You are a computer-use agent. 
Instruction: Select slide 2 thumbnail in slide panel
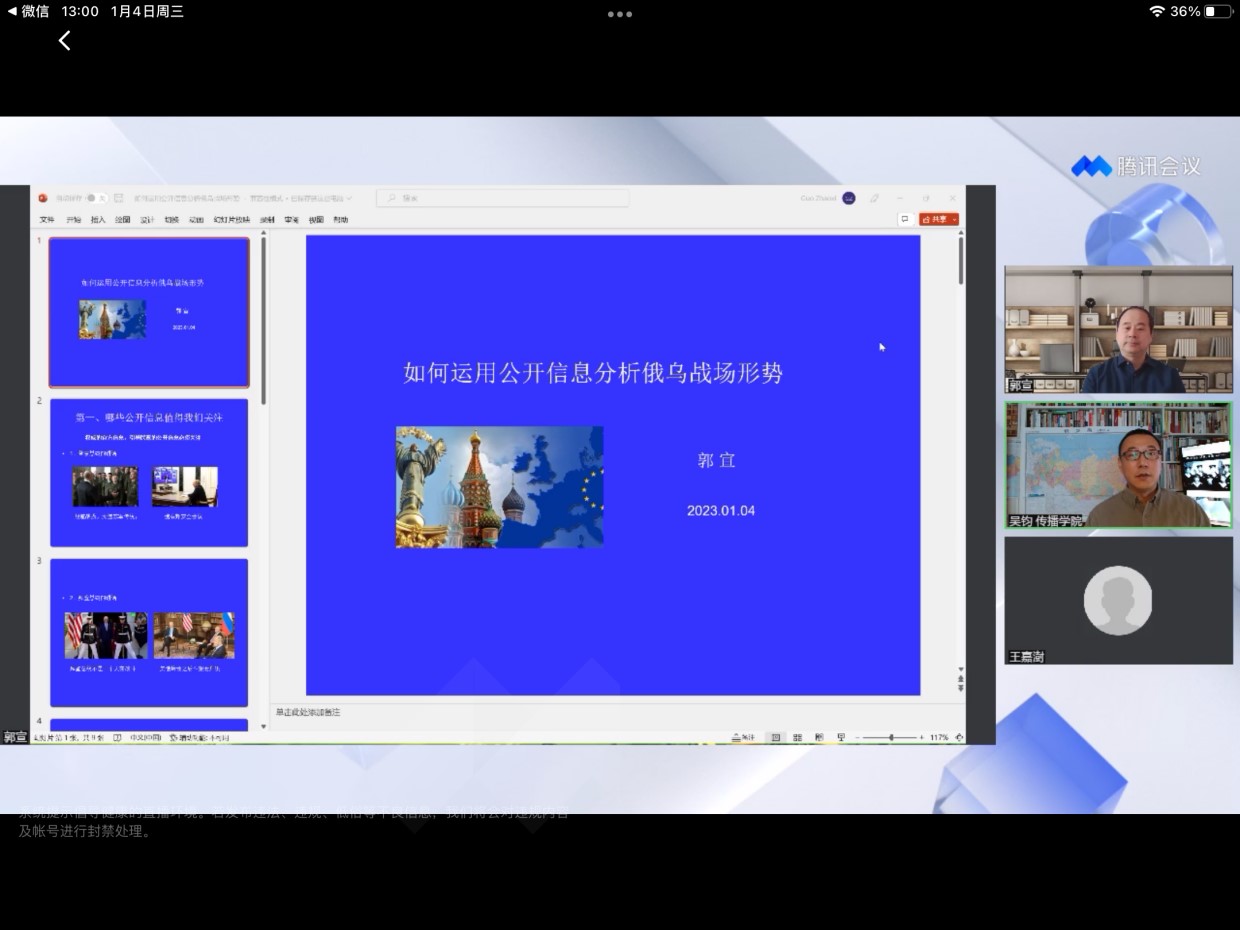coord(149,472)
